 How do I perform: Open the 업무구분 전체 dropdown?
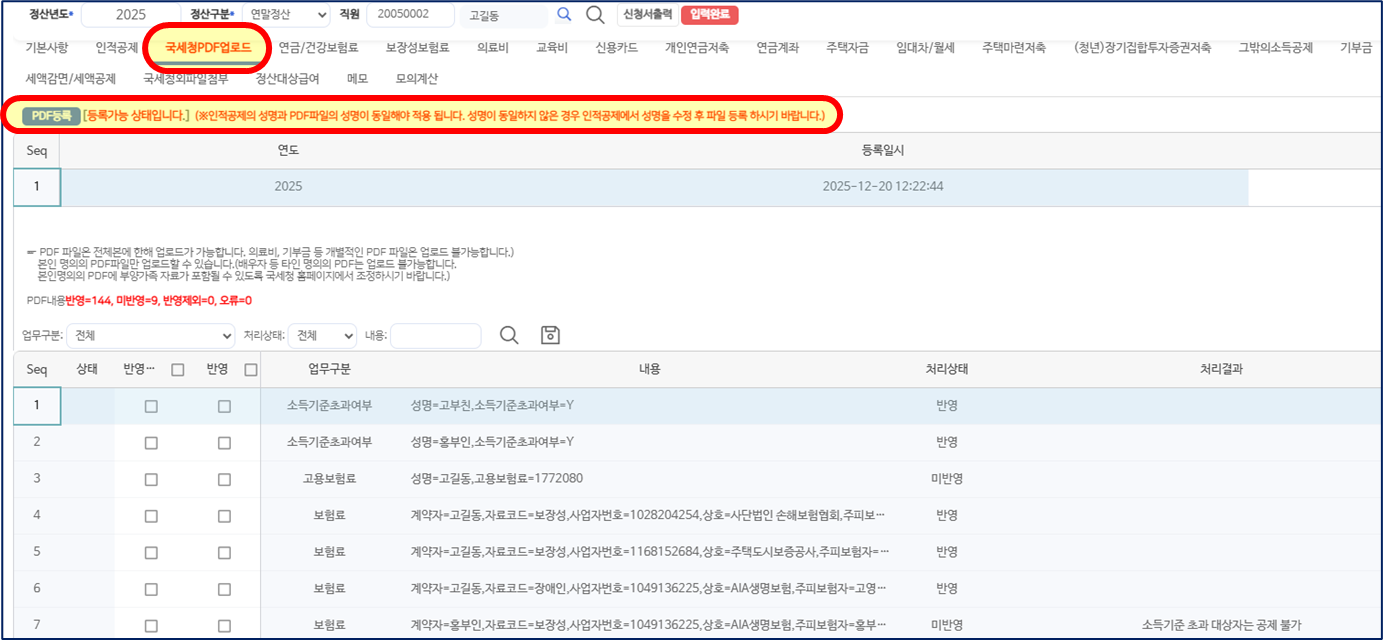152,336
